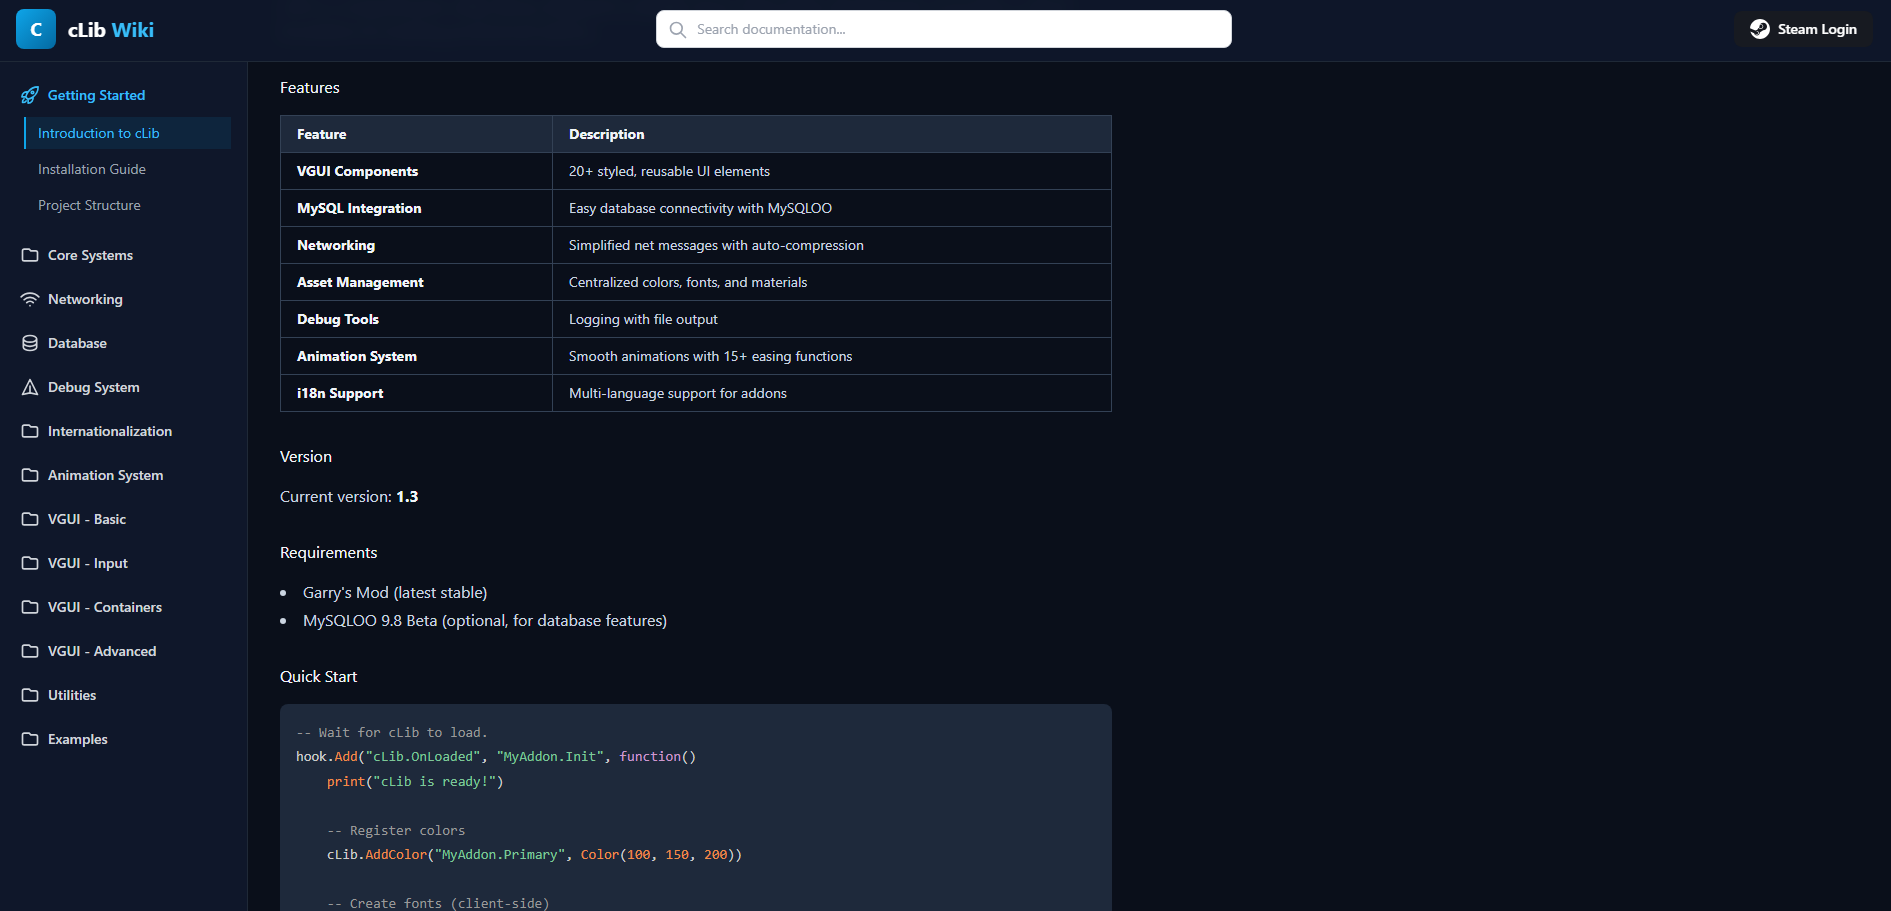
Task: Click the cLib.AddColor code line
Action: pos(534,855)
